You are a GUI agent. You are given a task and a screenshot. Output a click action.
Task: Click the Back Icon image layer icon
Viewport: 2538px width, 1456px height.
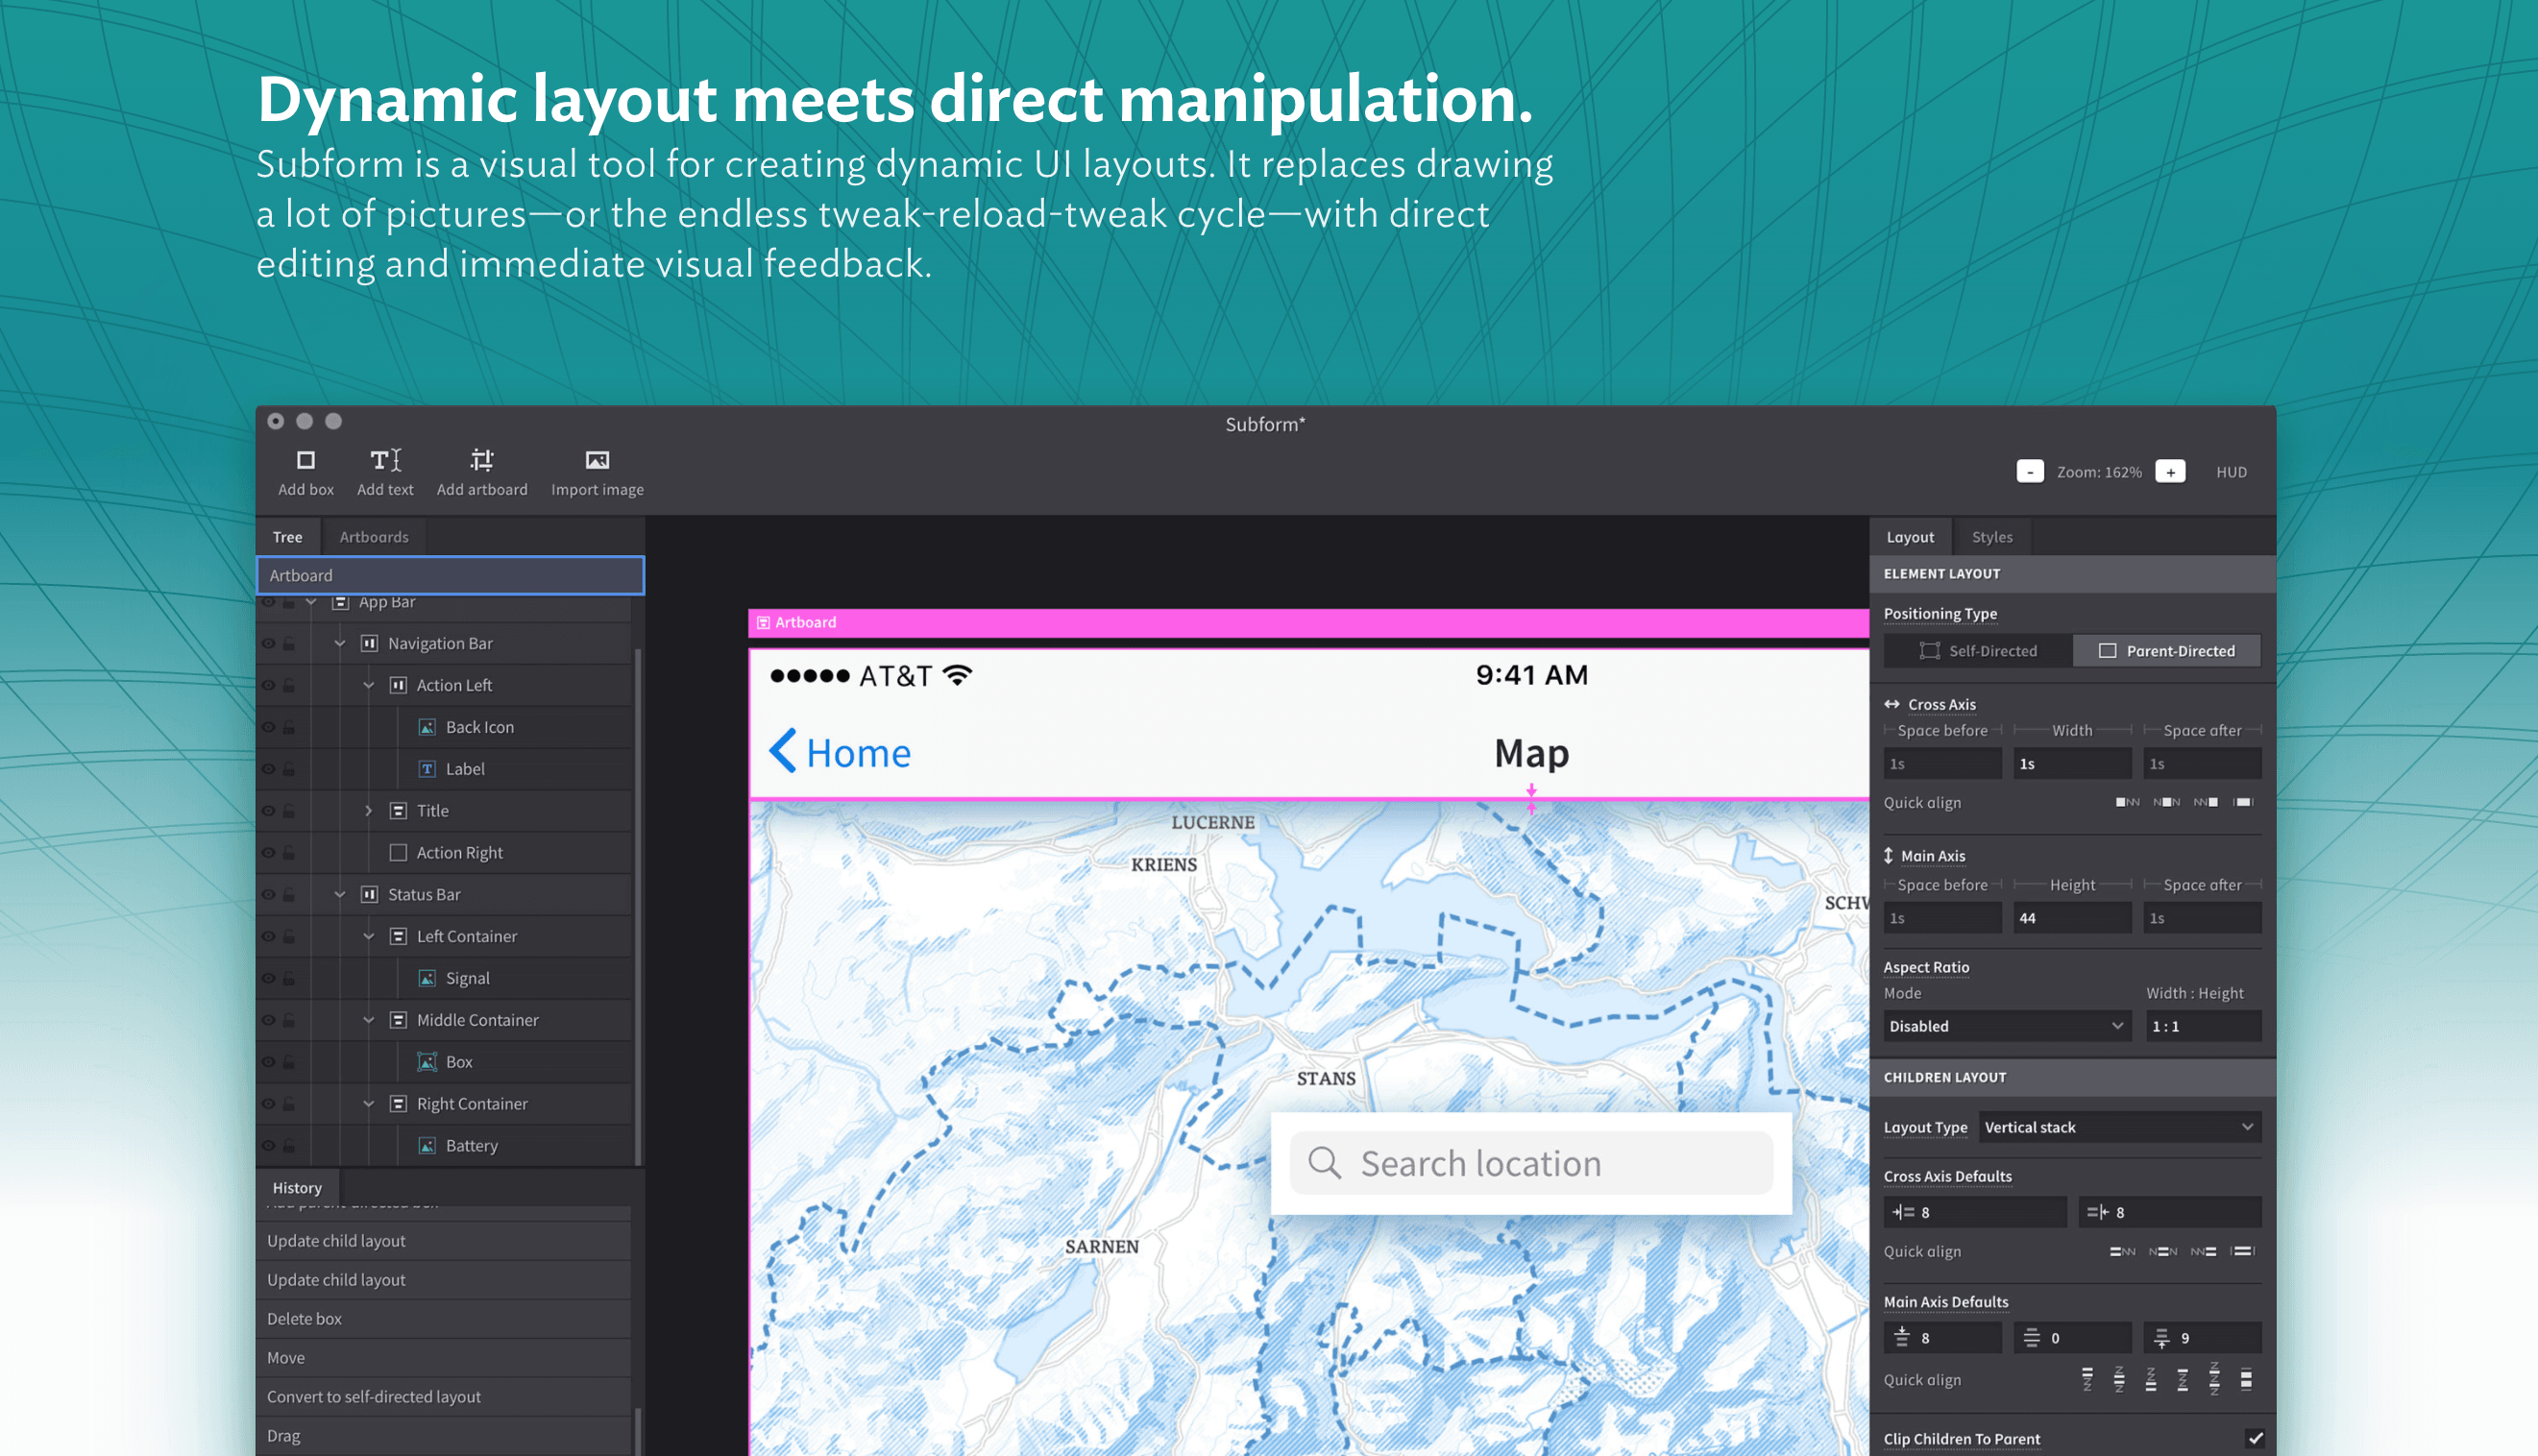point(427,727)
